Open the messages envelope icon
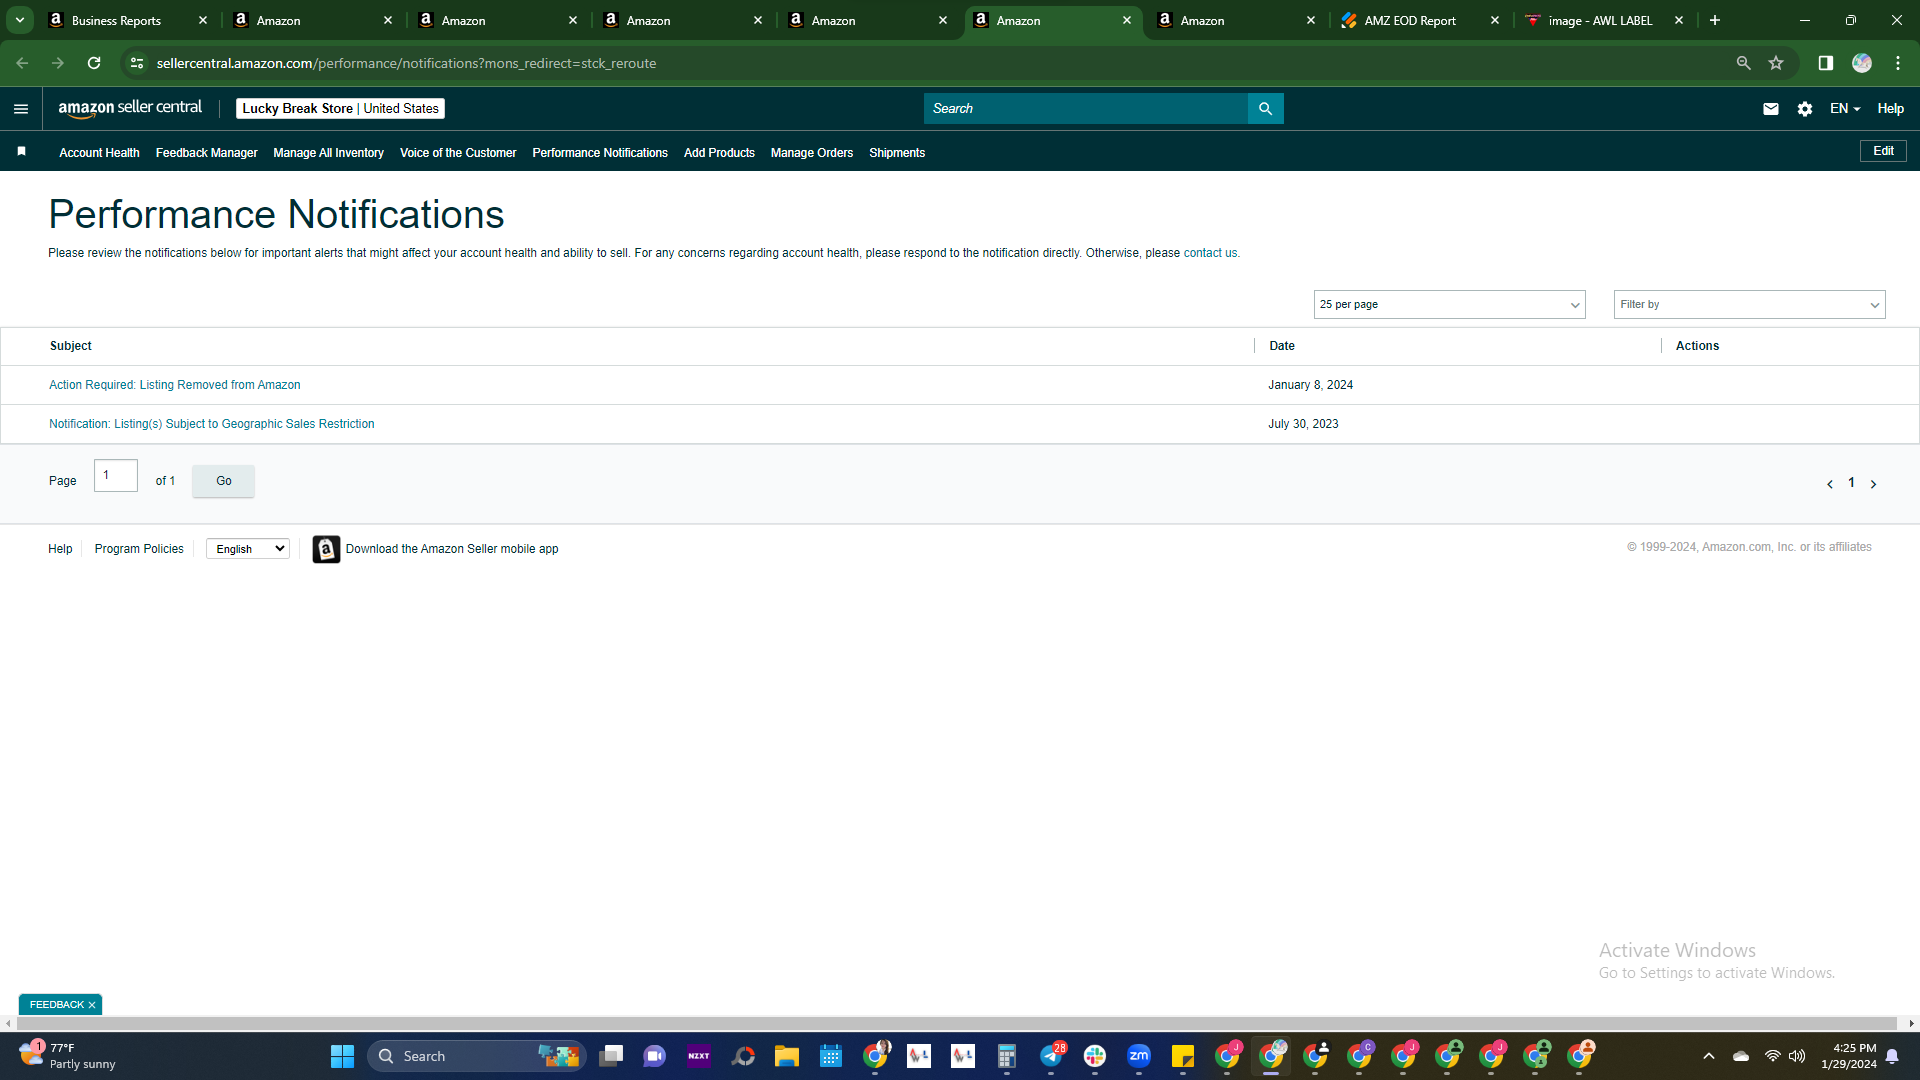The height and width of the screenshot is (1080, 1920). (1770, 109)
